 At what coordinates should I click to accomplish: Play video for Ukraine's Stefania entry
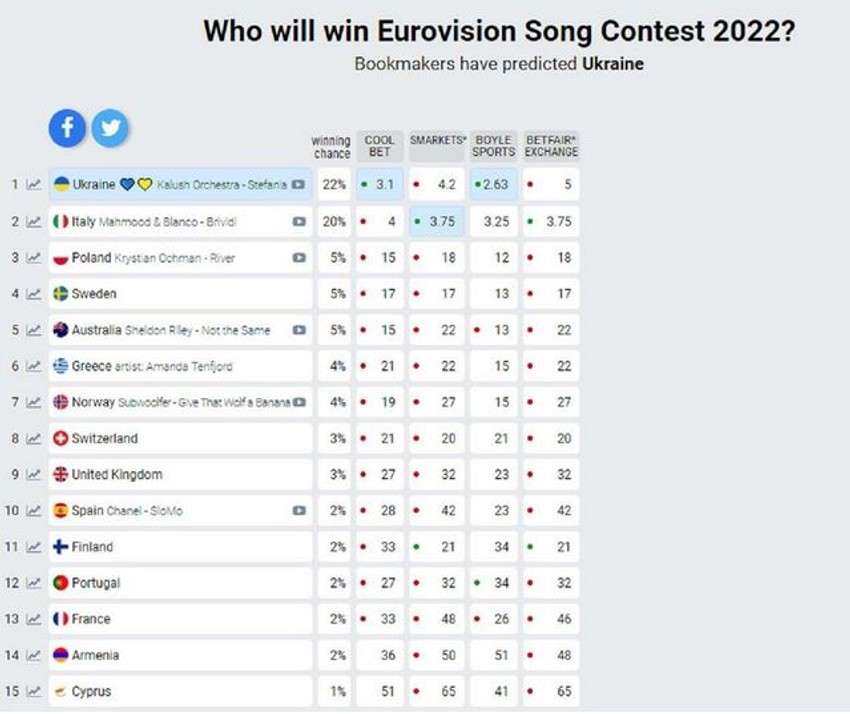tap(299, 185)
